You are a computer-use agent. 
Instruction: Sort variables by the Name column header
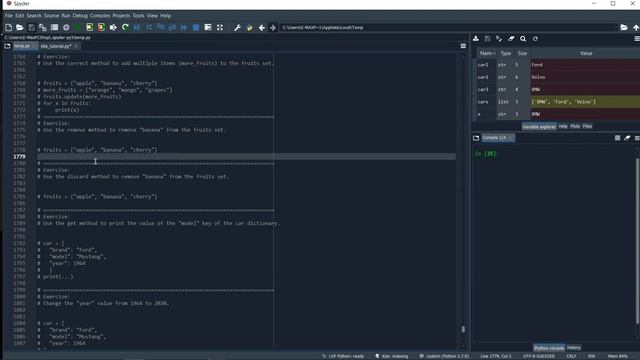(486, 53)
